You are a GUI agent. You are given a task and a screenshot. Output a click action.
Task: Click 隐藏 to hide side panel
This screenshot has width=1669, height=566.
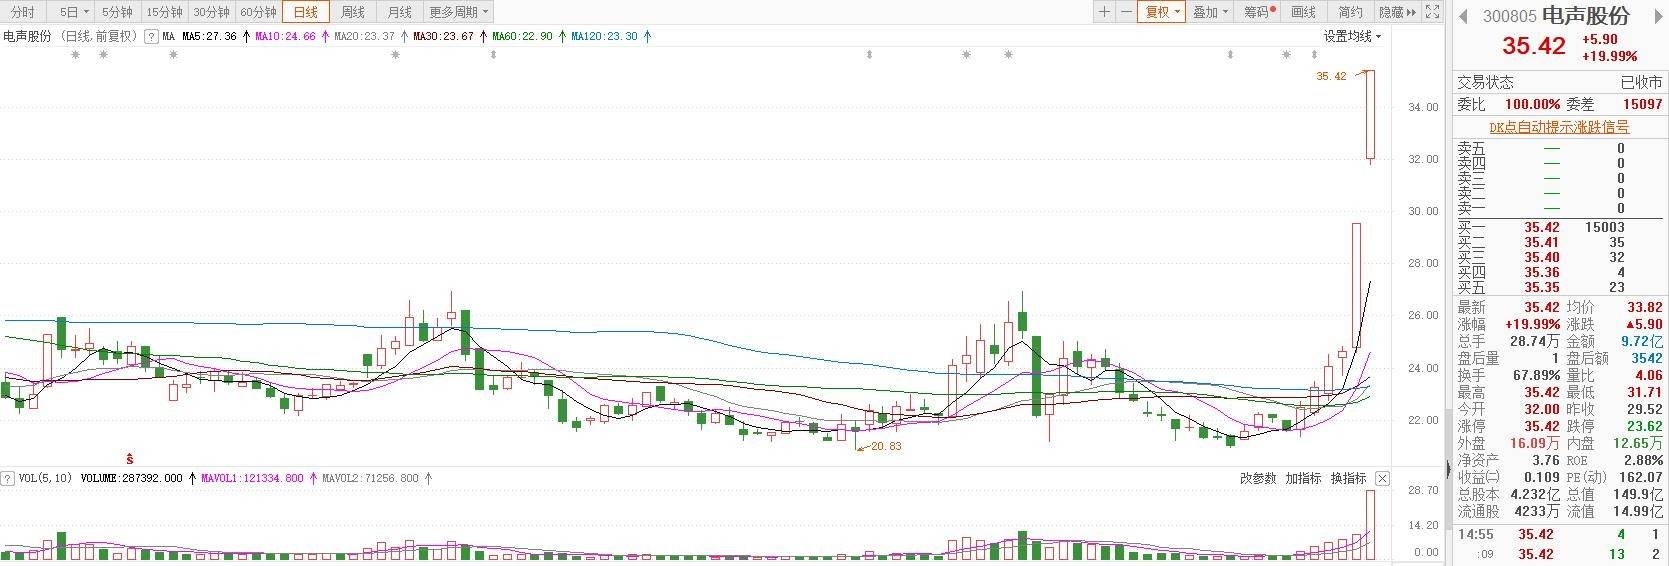1397,12
